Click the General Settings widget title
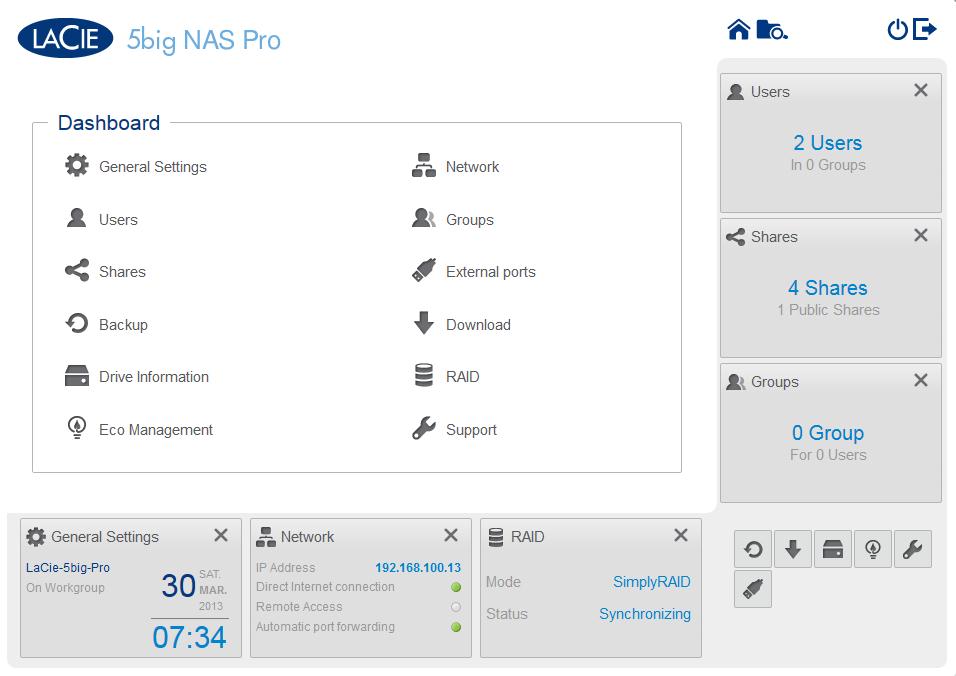956x676 pixels. pyautogui.click(x=105, y=537)
